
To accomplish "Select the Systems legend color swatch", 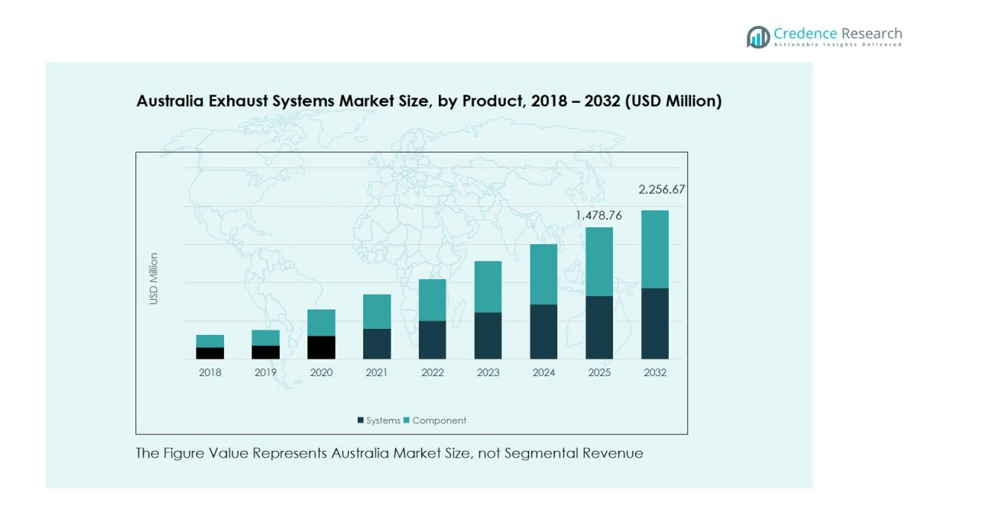I will click(x=361, y=421).
